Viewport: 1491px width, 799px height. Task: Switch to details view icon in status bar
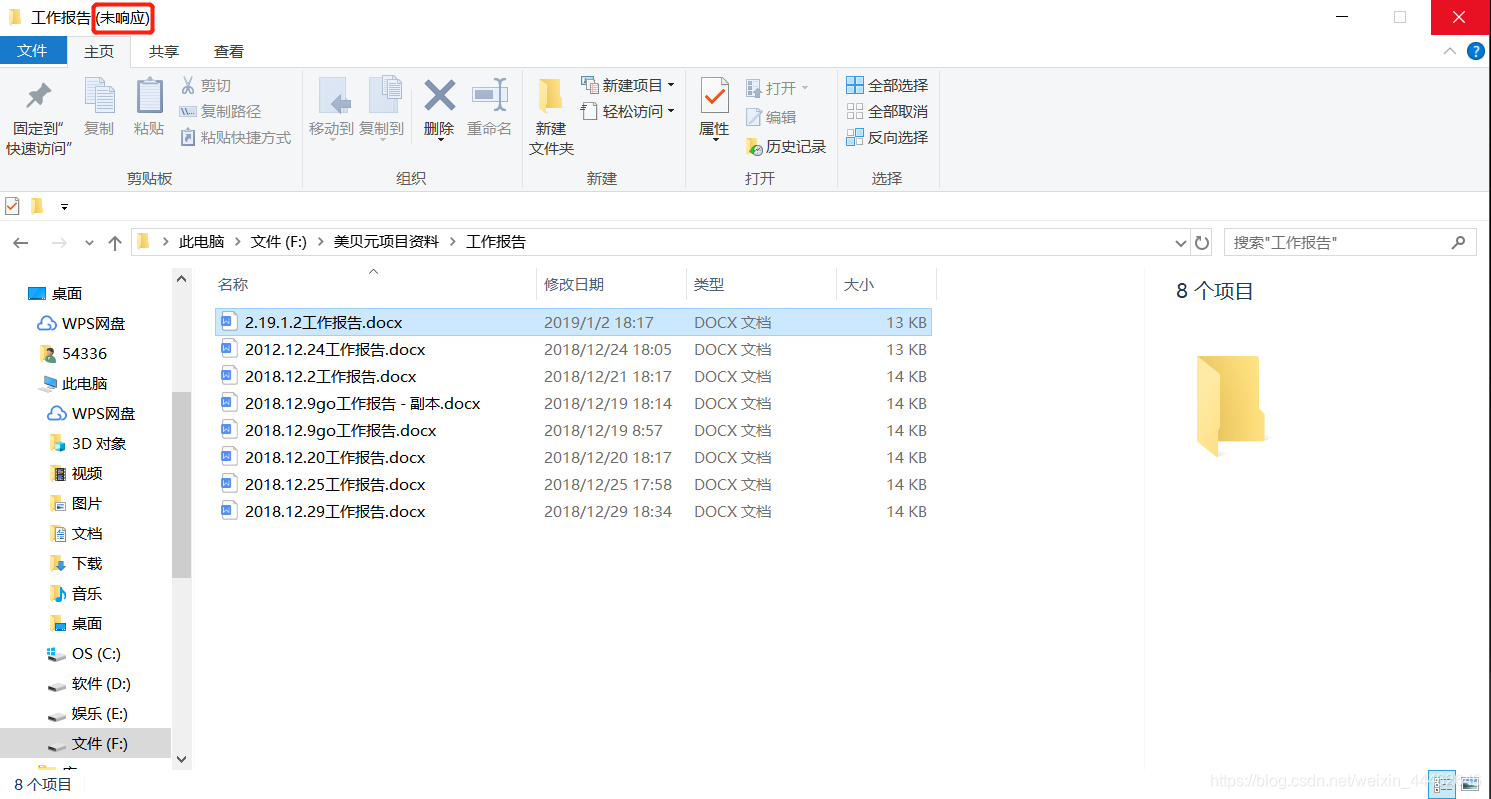click(1440, 784)
